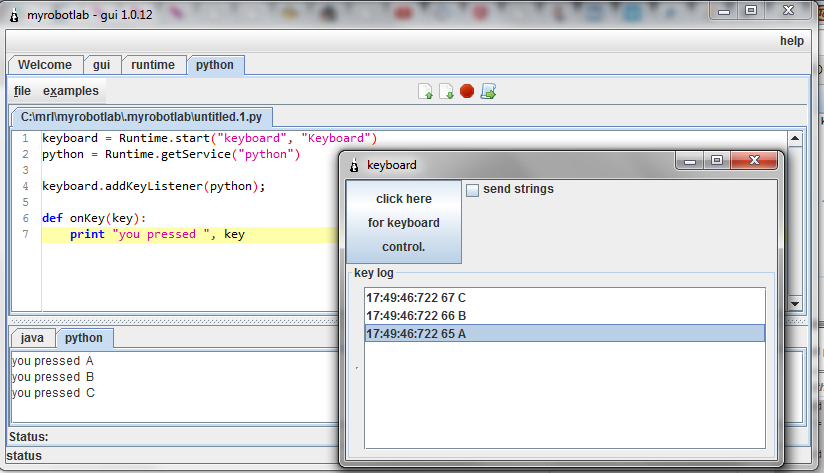Click the red stop script icon
This screenshot has width=824, height=473.
tap(467, 91)
